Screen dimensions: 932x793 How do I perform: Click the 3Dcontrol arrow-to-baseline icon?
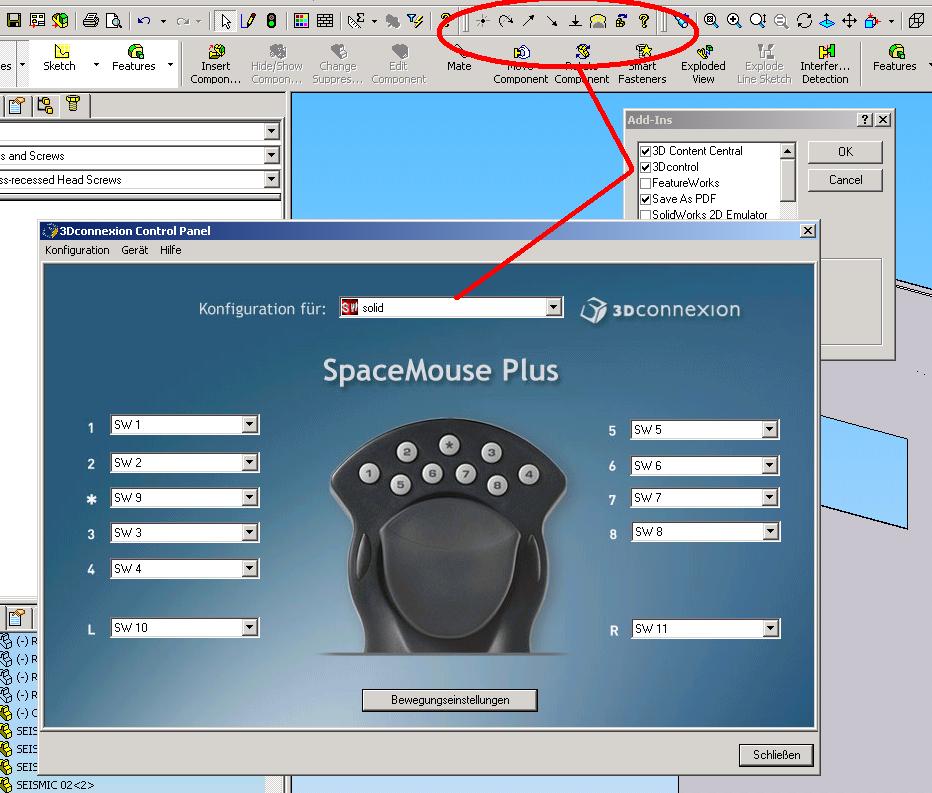point(575,21)
